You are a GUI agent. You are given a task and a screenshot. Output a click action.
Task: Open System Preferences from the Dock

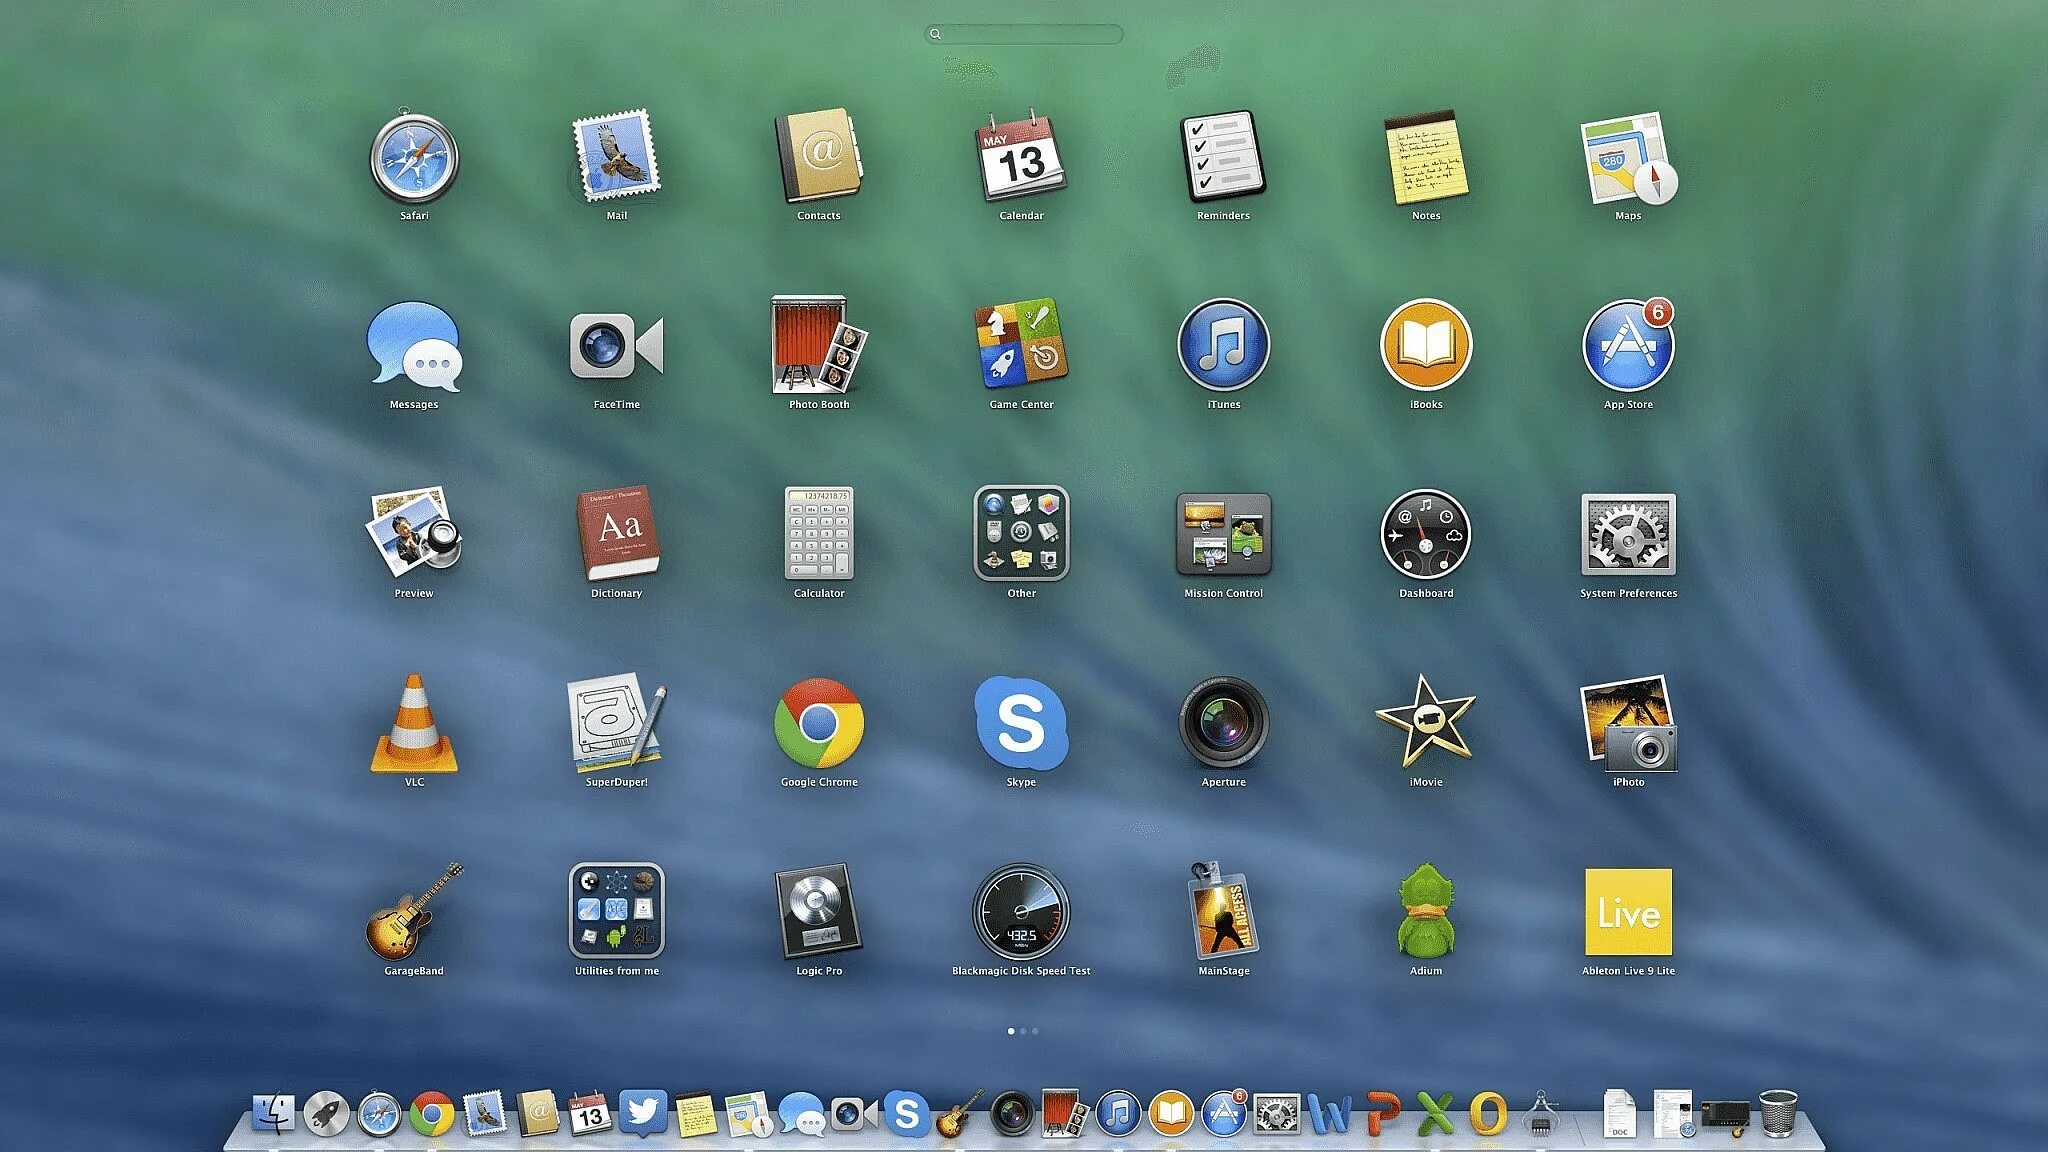pyautogui.click(x=1277, y=1114)
